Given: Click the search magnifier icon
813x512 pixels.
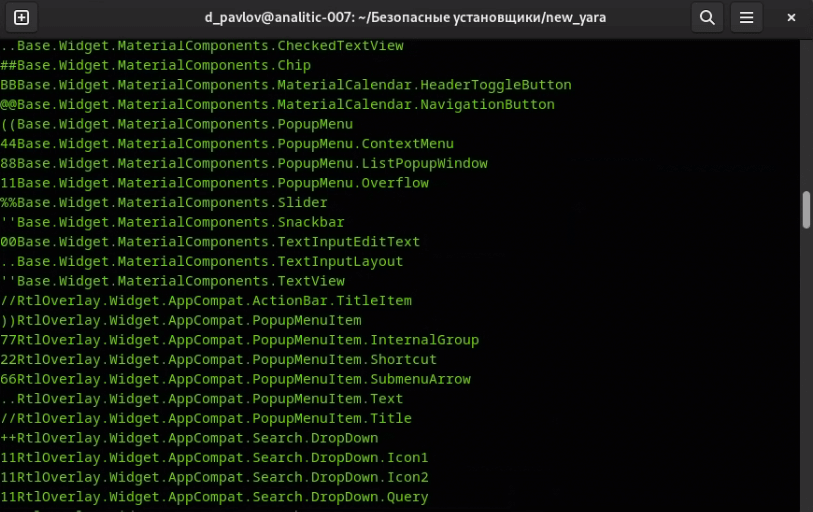Looking at the screenshot, I should pyautogui.click(x=707, y=17).
